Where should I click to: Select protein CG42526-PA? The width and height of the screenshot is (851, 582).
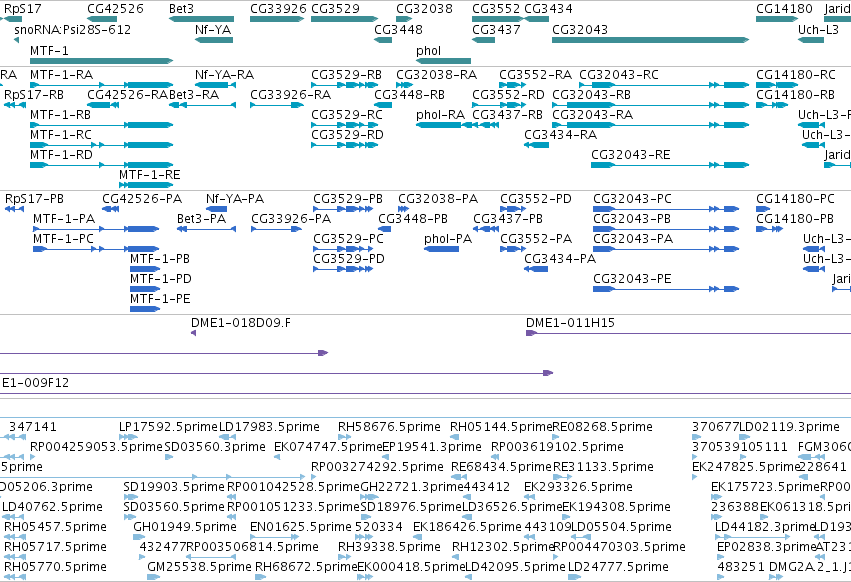pos(142,199)
